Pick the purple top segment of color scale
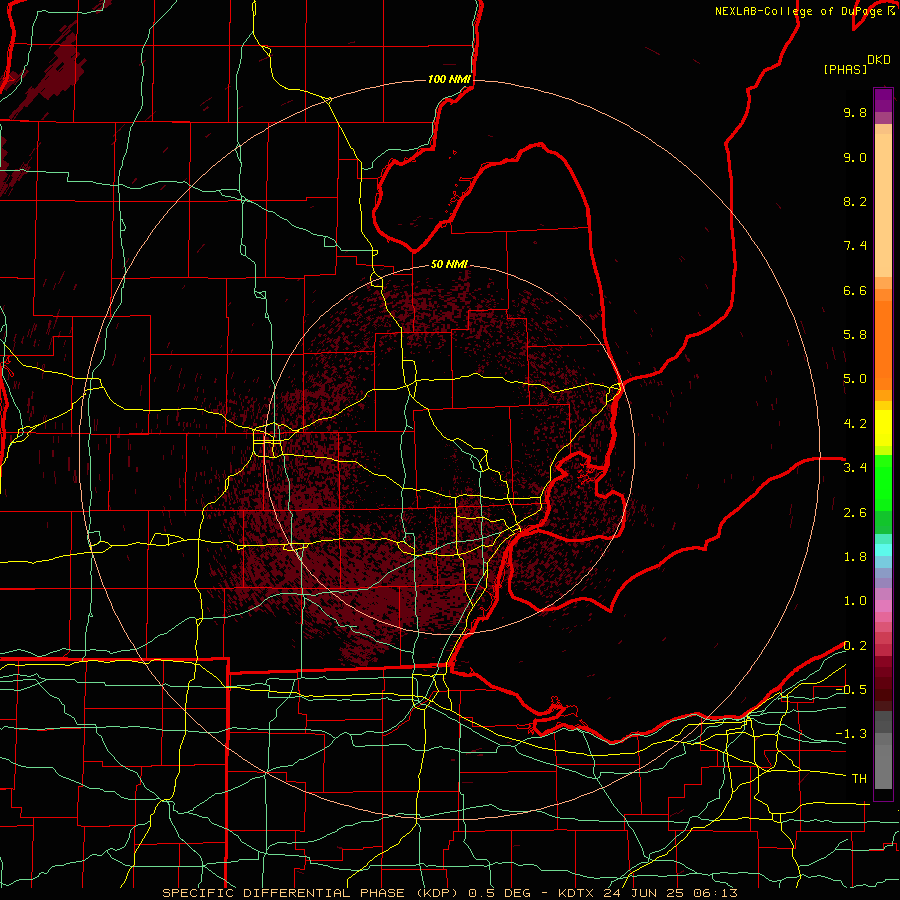The image size is (900, 900). click(x=883, y=100)
